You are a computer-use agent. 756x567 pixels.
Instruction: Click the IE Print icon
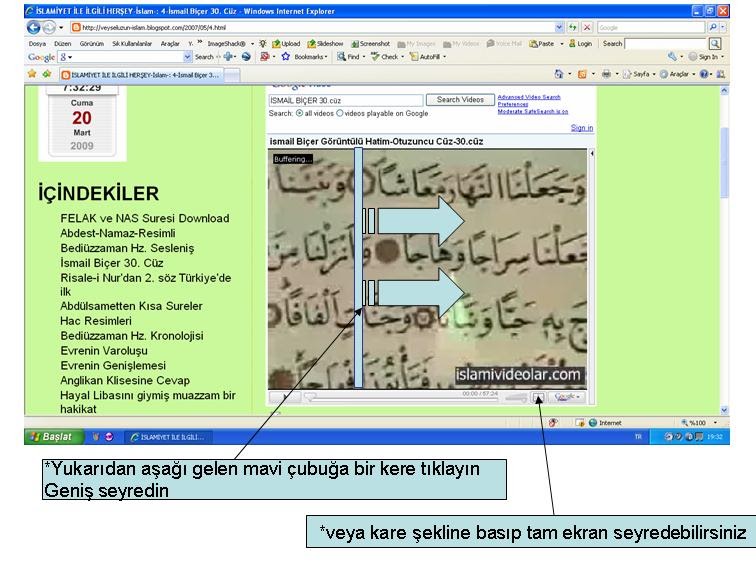tap(606, 74)
